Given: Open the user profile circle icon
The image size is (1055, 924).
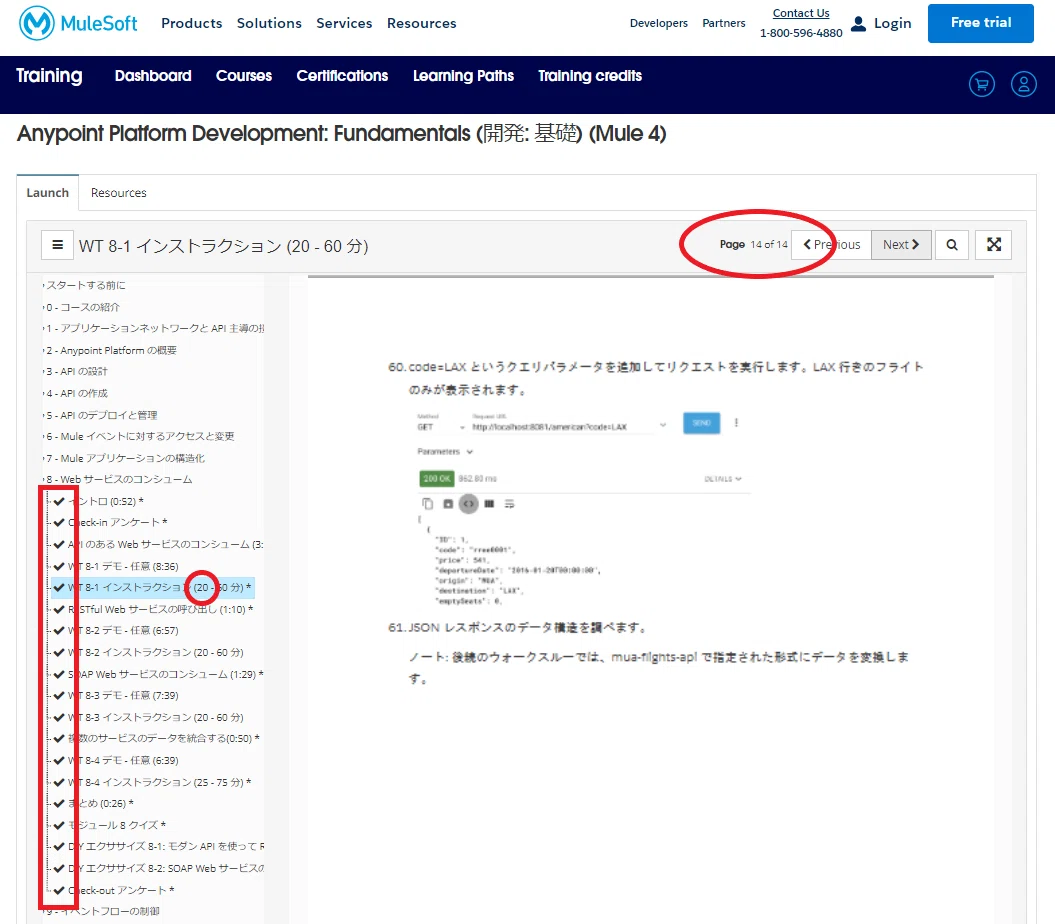Looking at the screenshot, I should [x=1023, y=84].
